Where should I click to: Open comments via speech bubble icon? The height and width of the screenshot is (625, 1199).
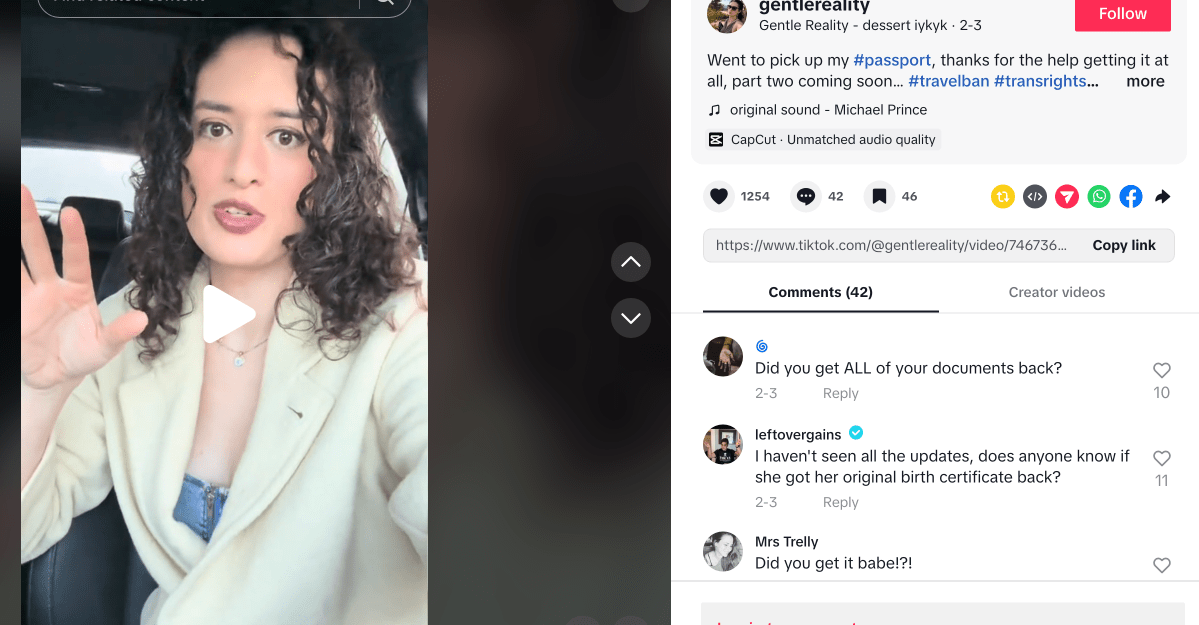coord(806,196)
